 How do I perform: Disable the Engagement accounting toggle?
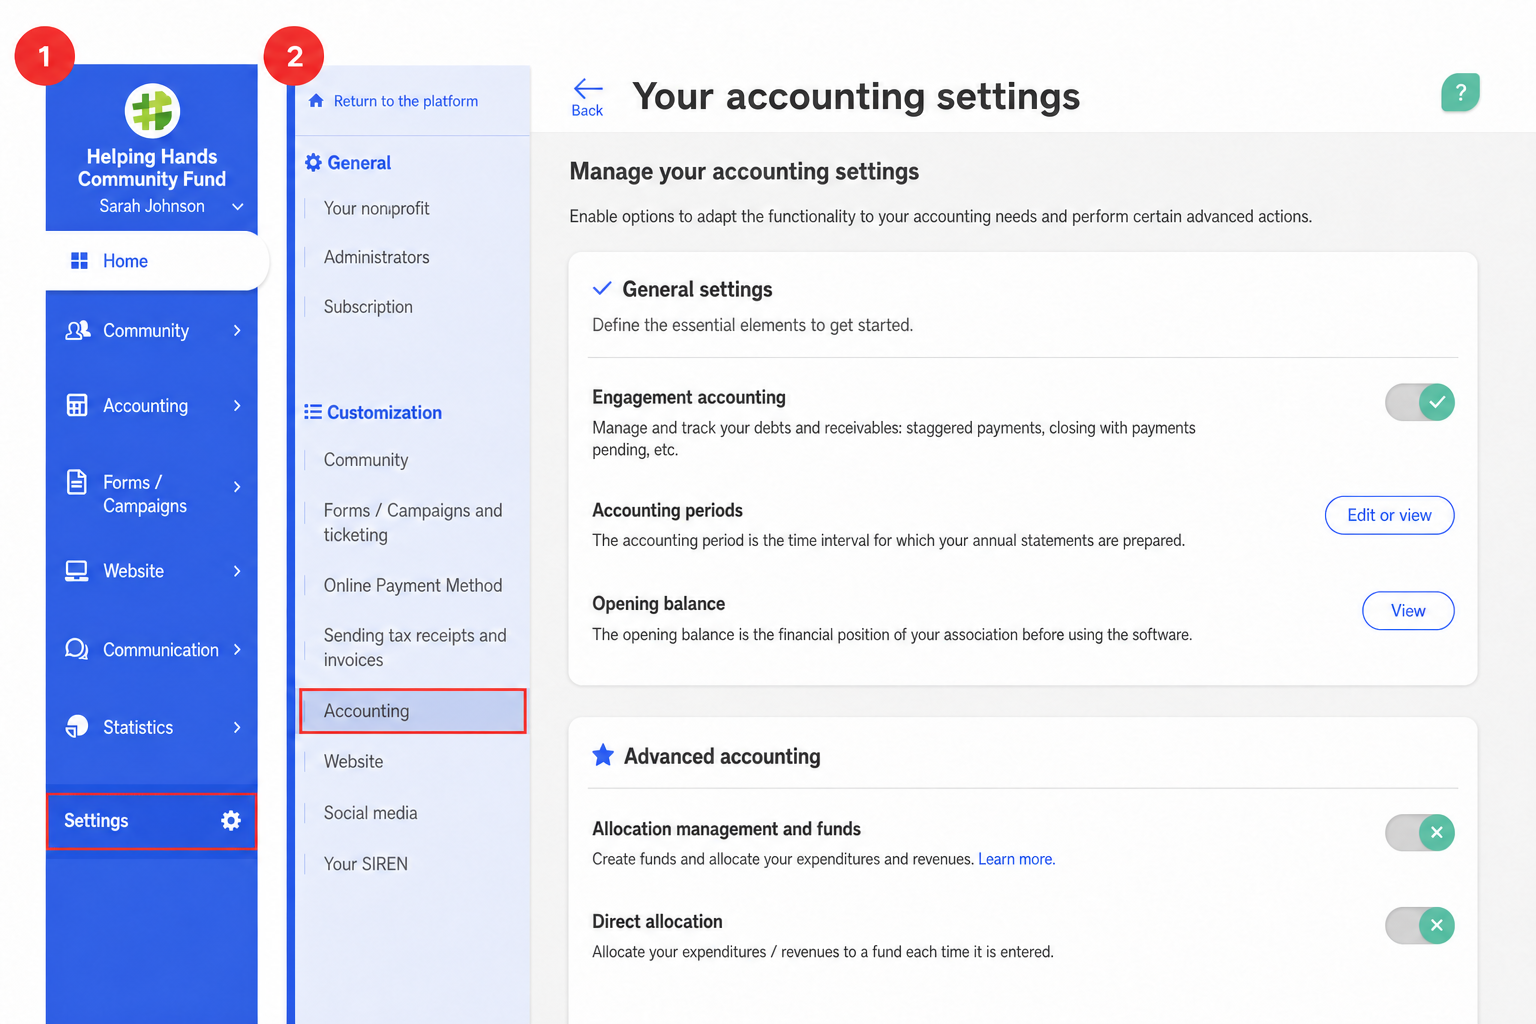tap(1419, 402)
